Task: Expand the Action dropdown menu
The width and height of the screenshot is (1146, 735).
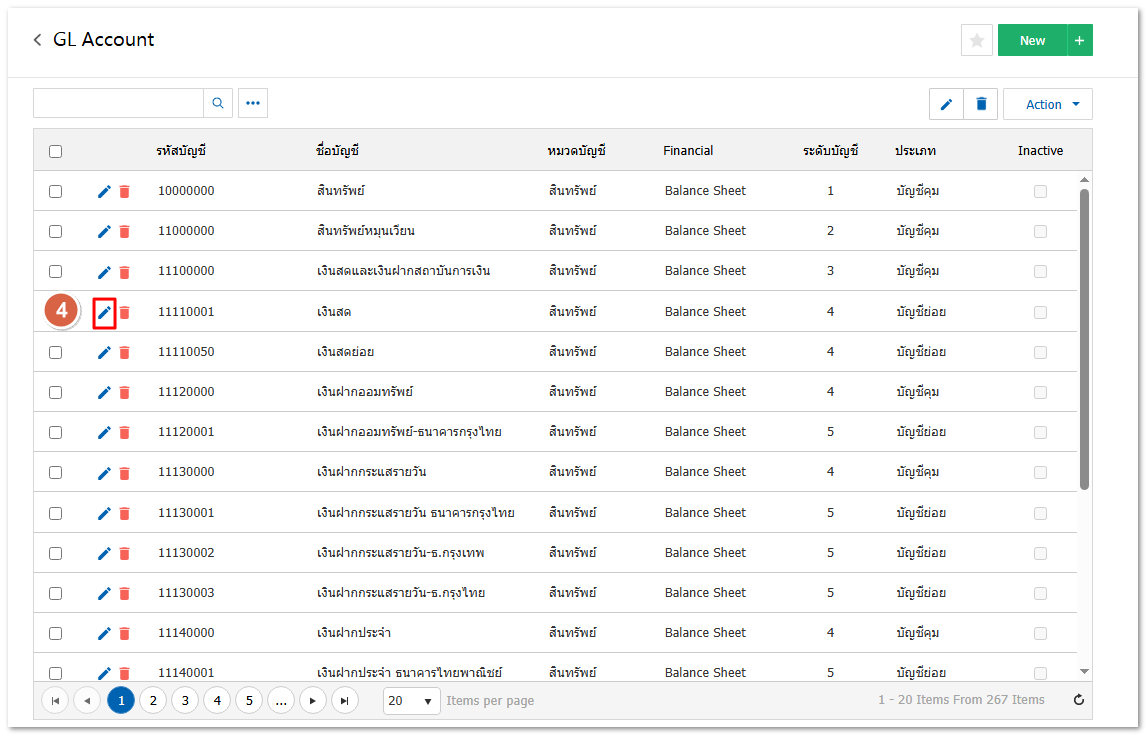Action: click(x=1047, y=104)
